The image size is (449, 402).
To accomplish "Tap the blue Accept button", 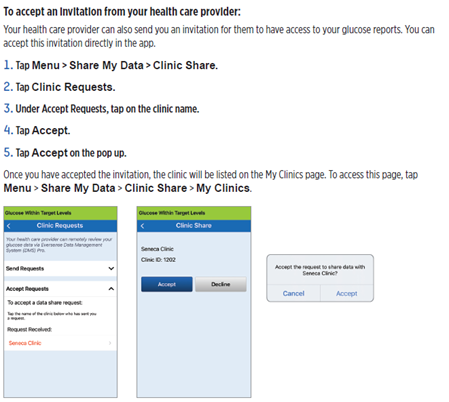I will coord(167,284).
